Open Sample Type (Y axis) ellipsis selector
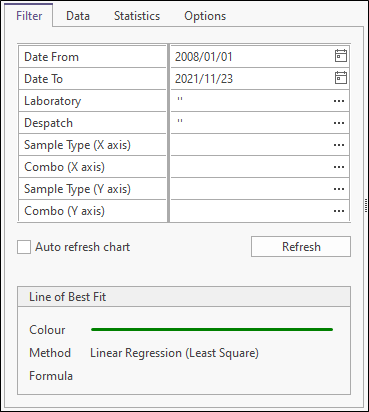Screen dimensions: 369x412 (x=339, y=189)
